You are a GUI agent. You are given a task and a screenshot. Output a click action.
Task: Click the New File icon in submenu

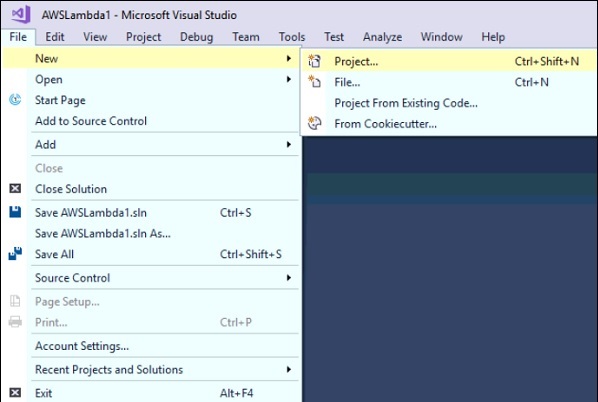coord(315,82)
